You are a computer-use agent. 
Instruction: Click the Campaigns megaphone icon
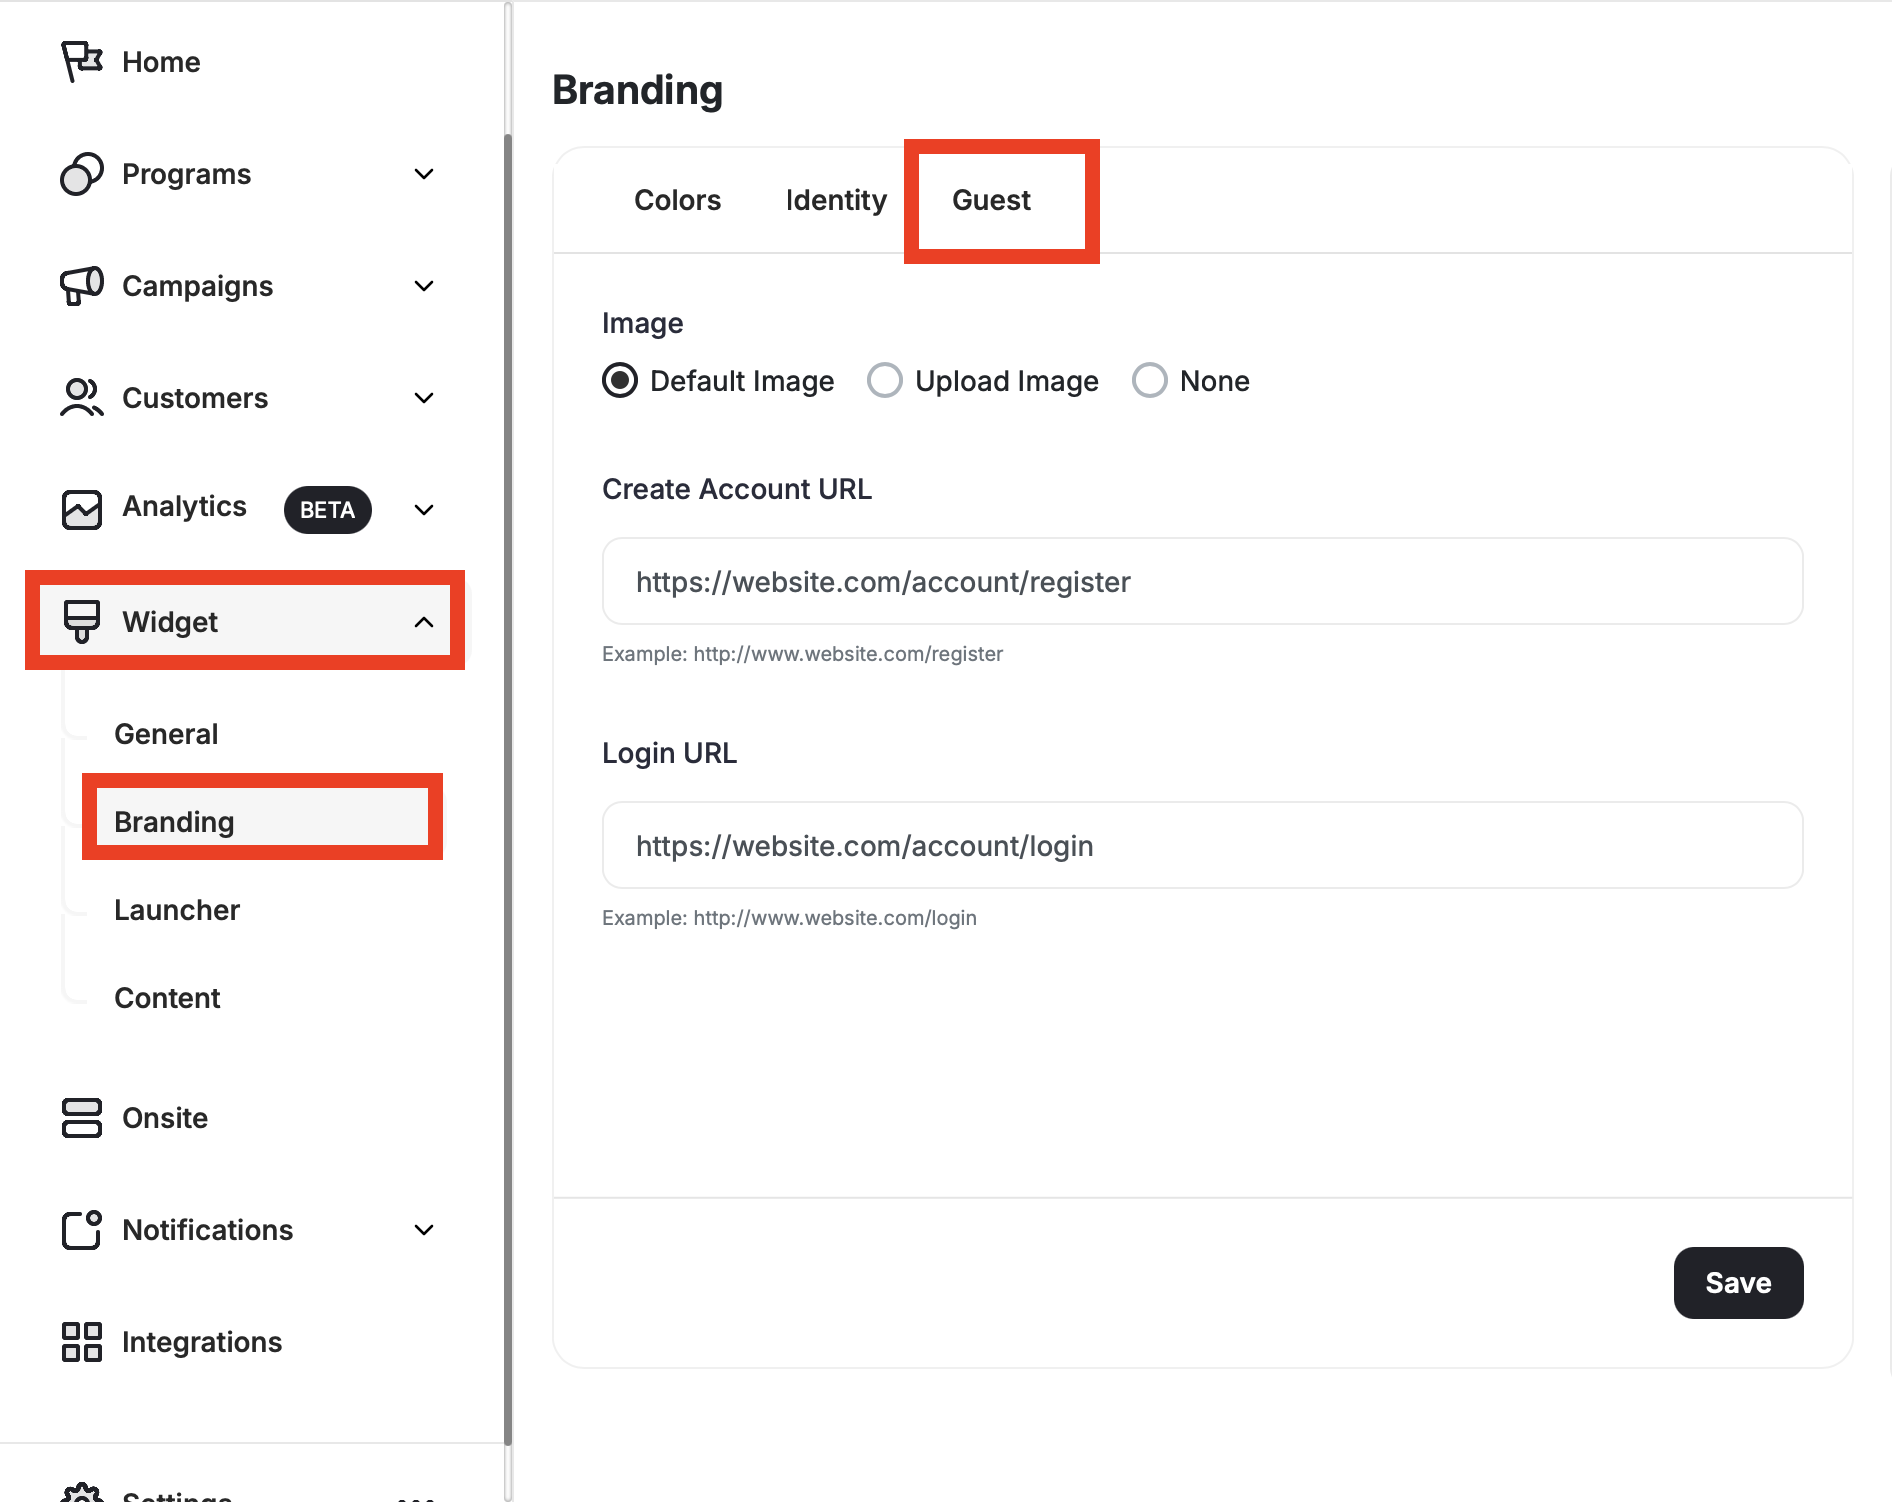[81, 285]
